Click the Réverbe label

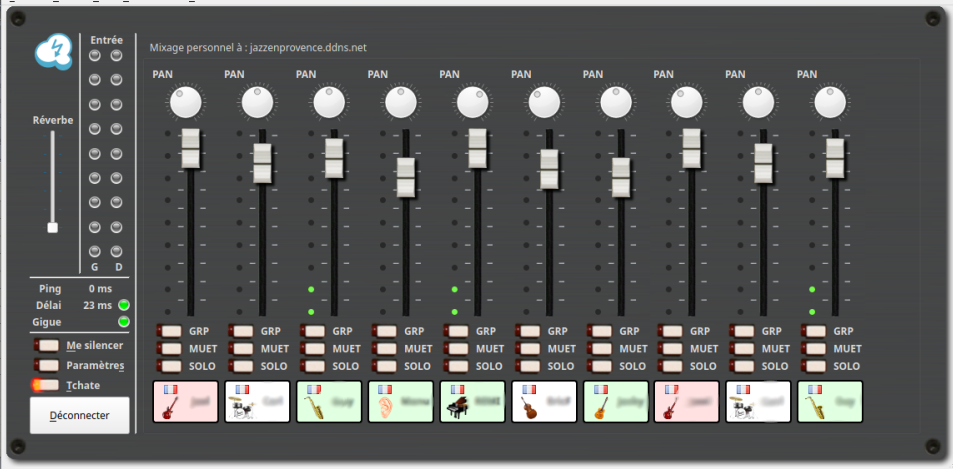pyautogui.click(x=53, y=120)
